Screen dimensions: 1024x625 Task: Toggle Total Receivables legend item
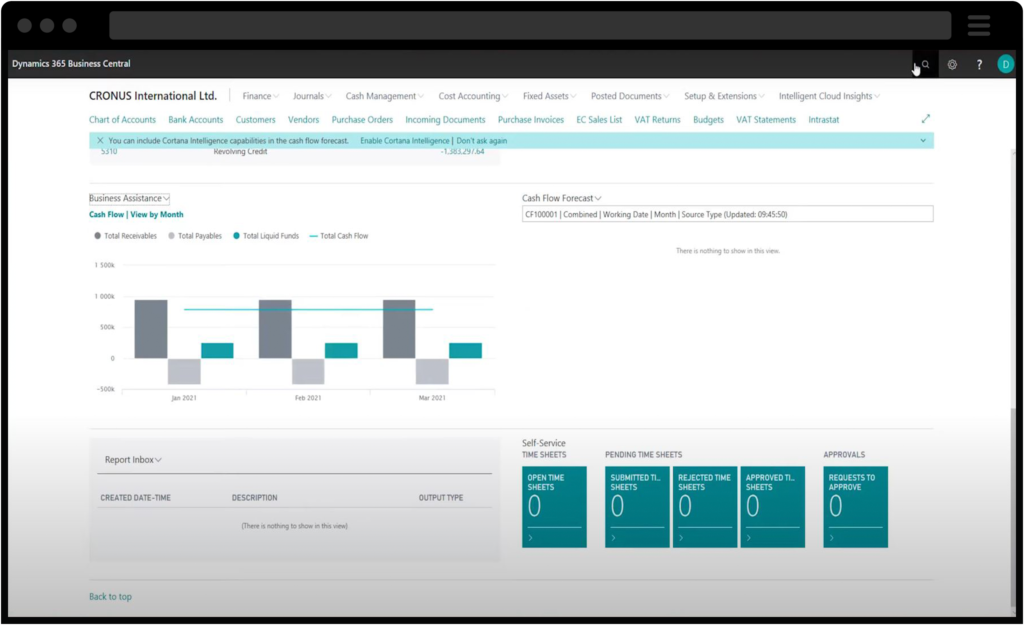[x=125, y=236]
